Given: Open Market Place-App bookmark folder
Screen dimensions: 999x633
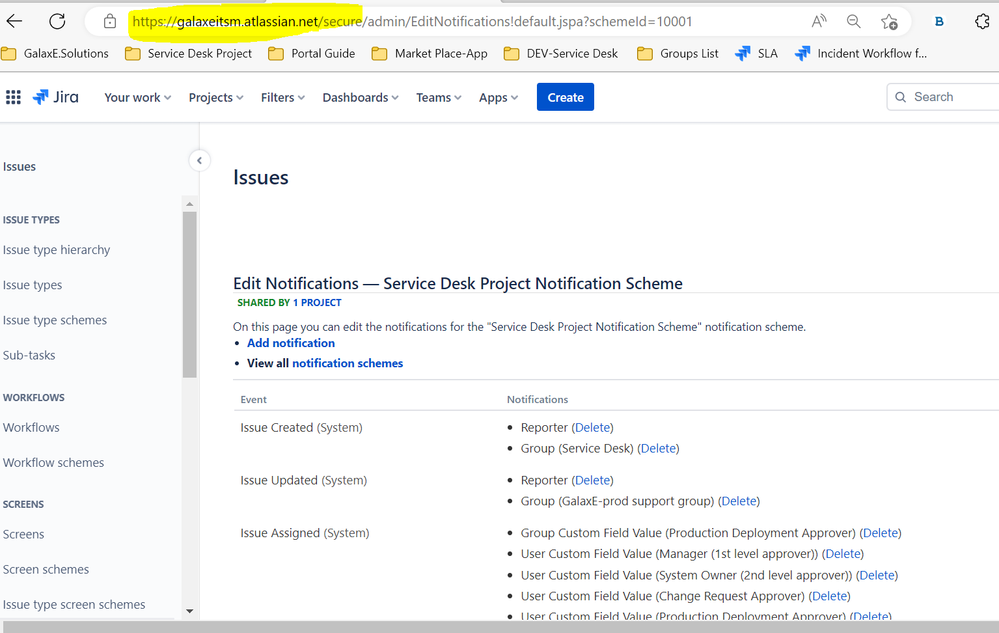Looking at the screenshot, I should [429, 53].
